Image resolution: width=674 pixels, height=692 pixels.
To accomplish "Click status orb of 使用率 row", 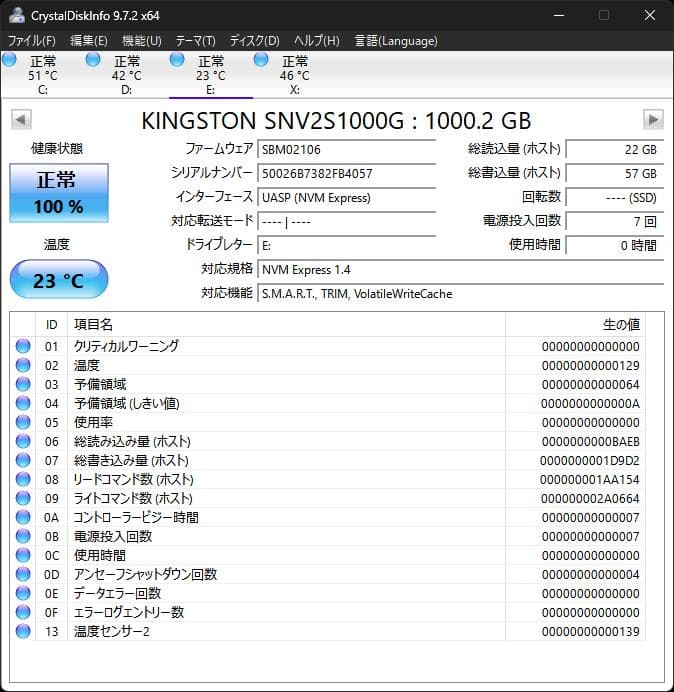I will click(x=23, y=422).
